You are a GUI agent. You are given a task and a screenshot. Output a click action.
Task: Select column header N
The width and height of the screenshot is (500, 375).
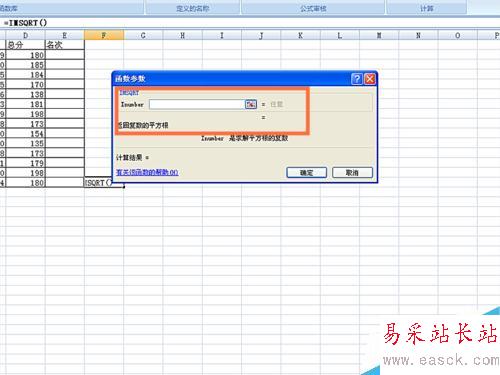(418, 35)
